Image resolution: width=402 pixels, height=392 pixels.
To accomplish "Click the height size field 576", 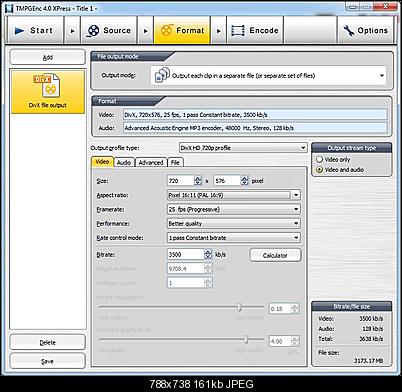I will [x=227, y=181].
